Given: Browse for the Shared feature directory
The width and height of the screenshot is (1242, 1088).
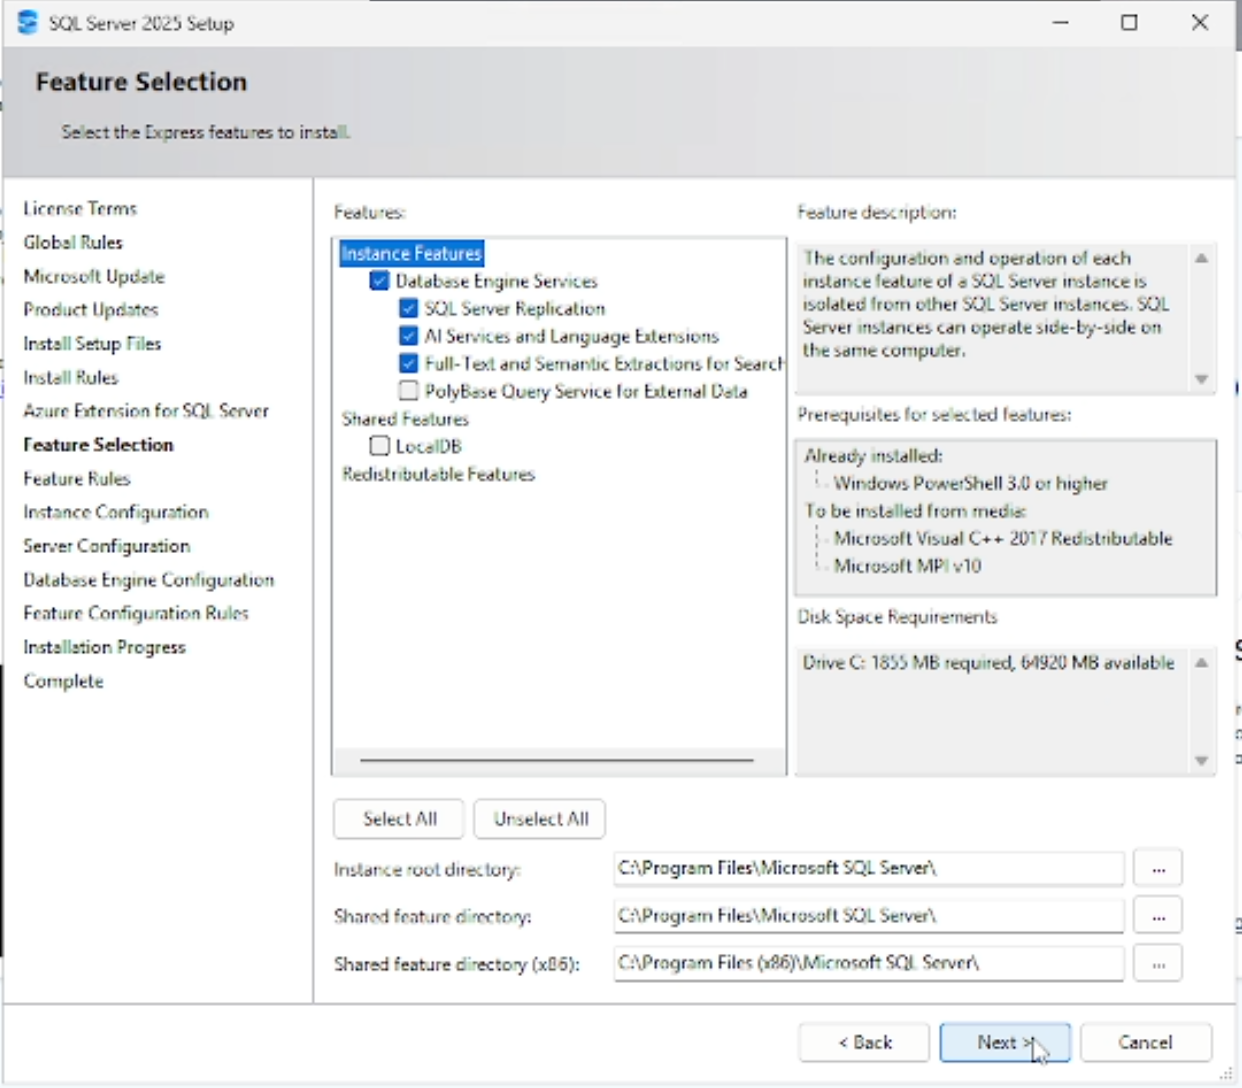Looking at the screenshot, I should pos(1157,915).
